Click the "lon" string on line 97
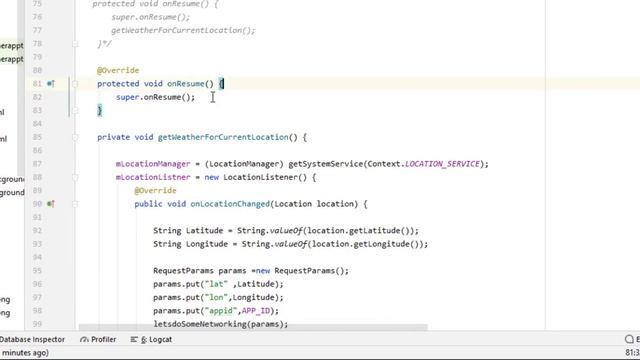This screenshot has width=640, height=360. pos(216,298)
